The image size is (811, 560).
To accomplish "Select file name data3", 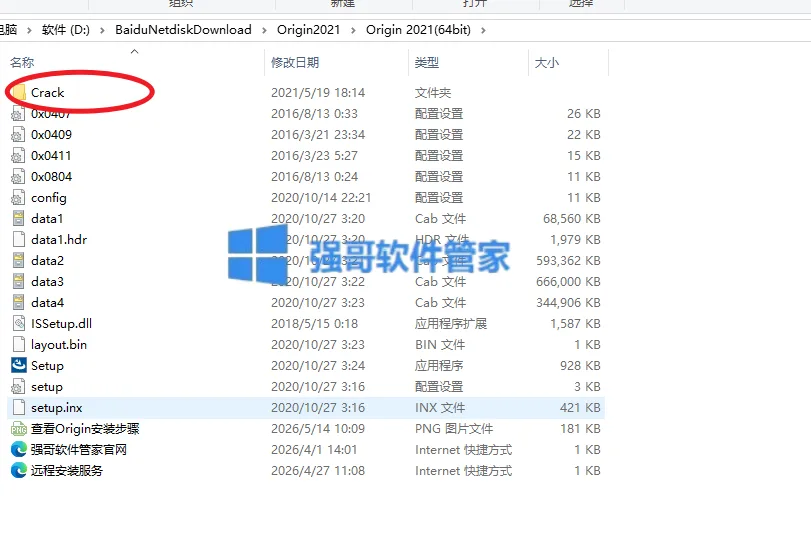I will (x=47, y=282).
